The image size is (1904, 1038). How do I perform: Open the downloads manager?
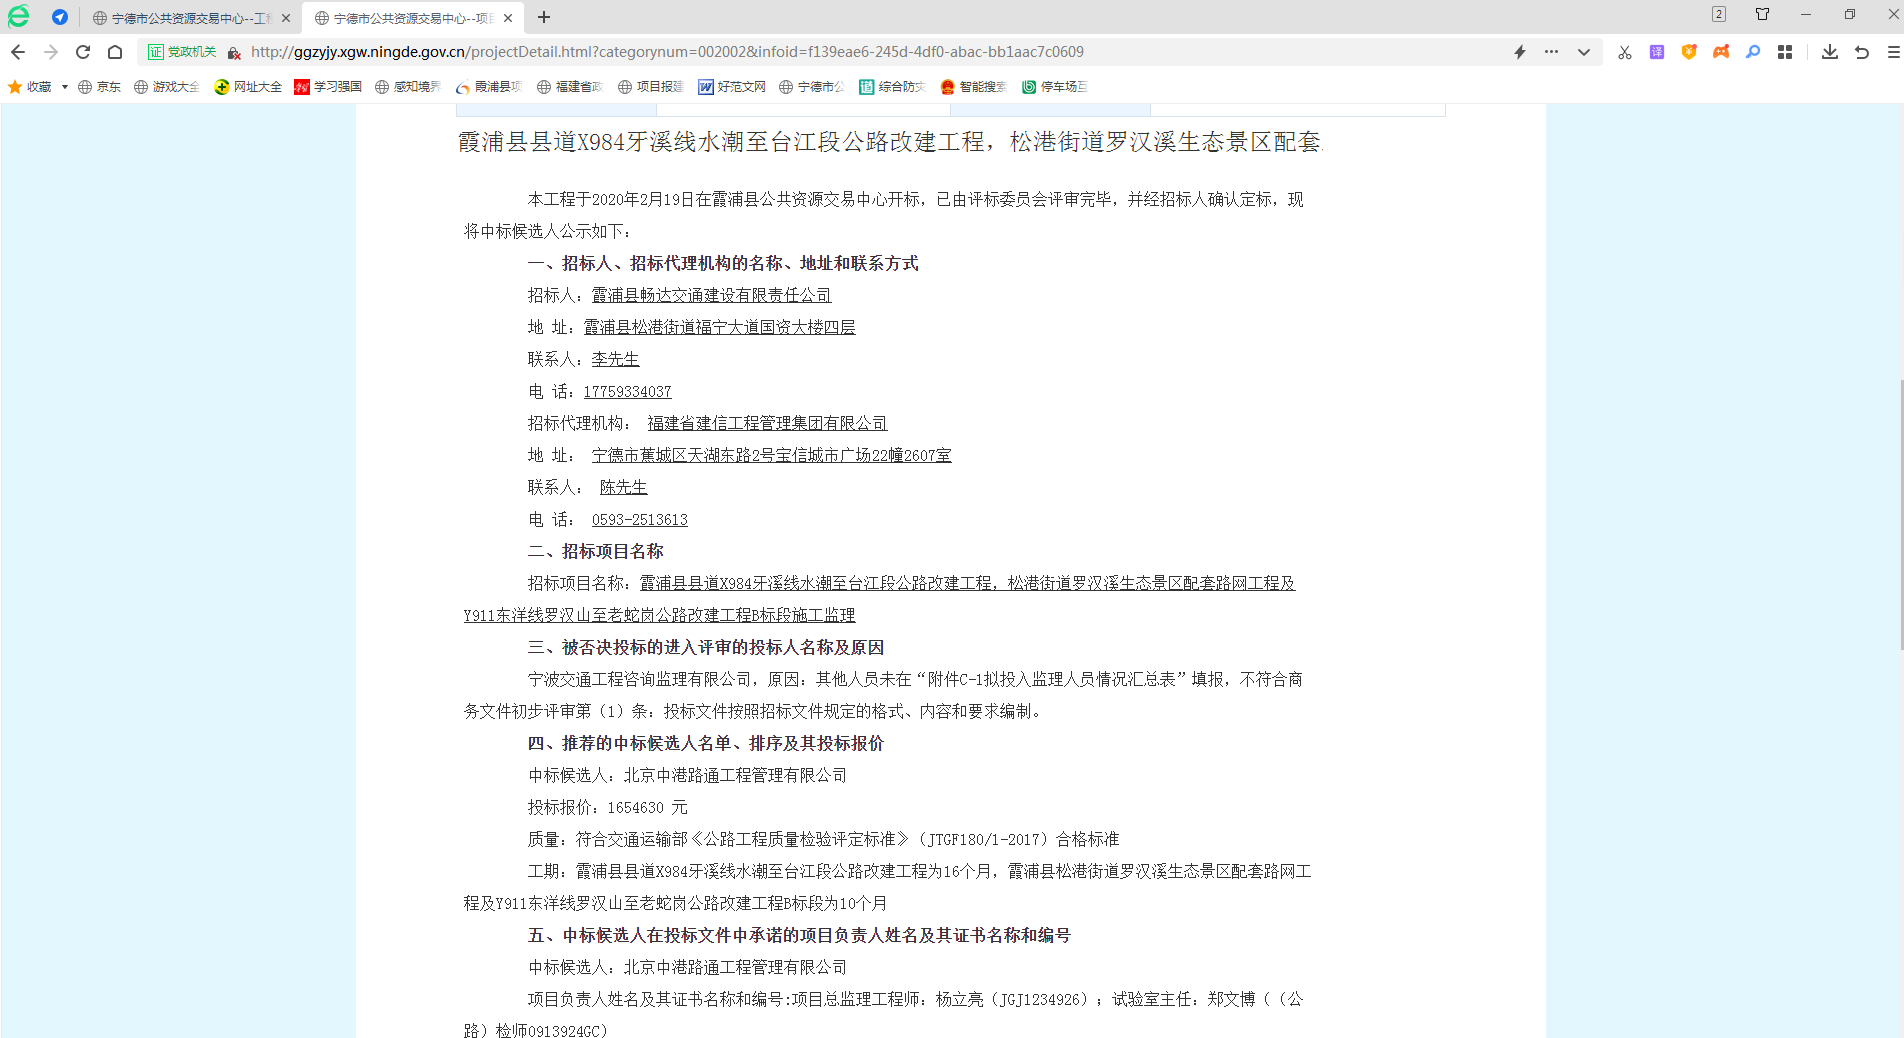(1830, 52)
